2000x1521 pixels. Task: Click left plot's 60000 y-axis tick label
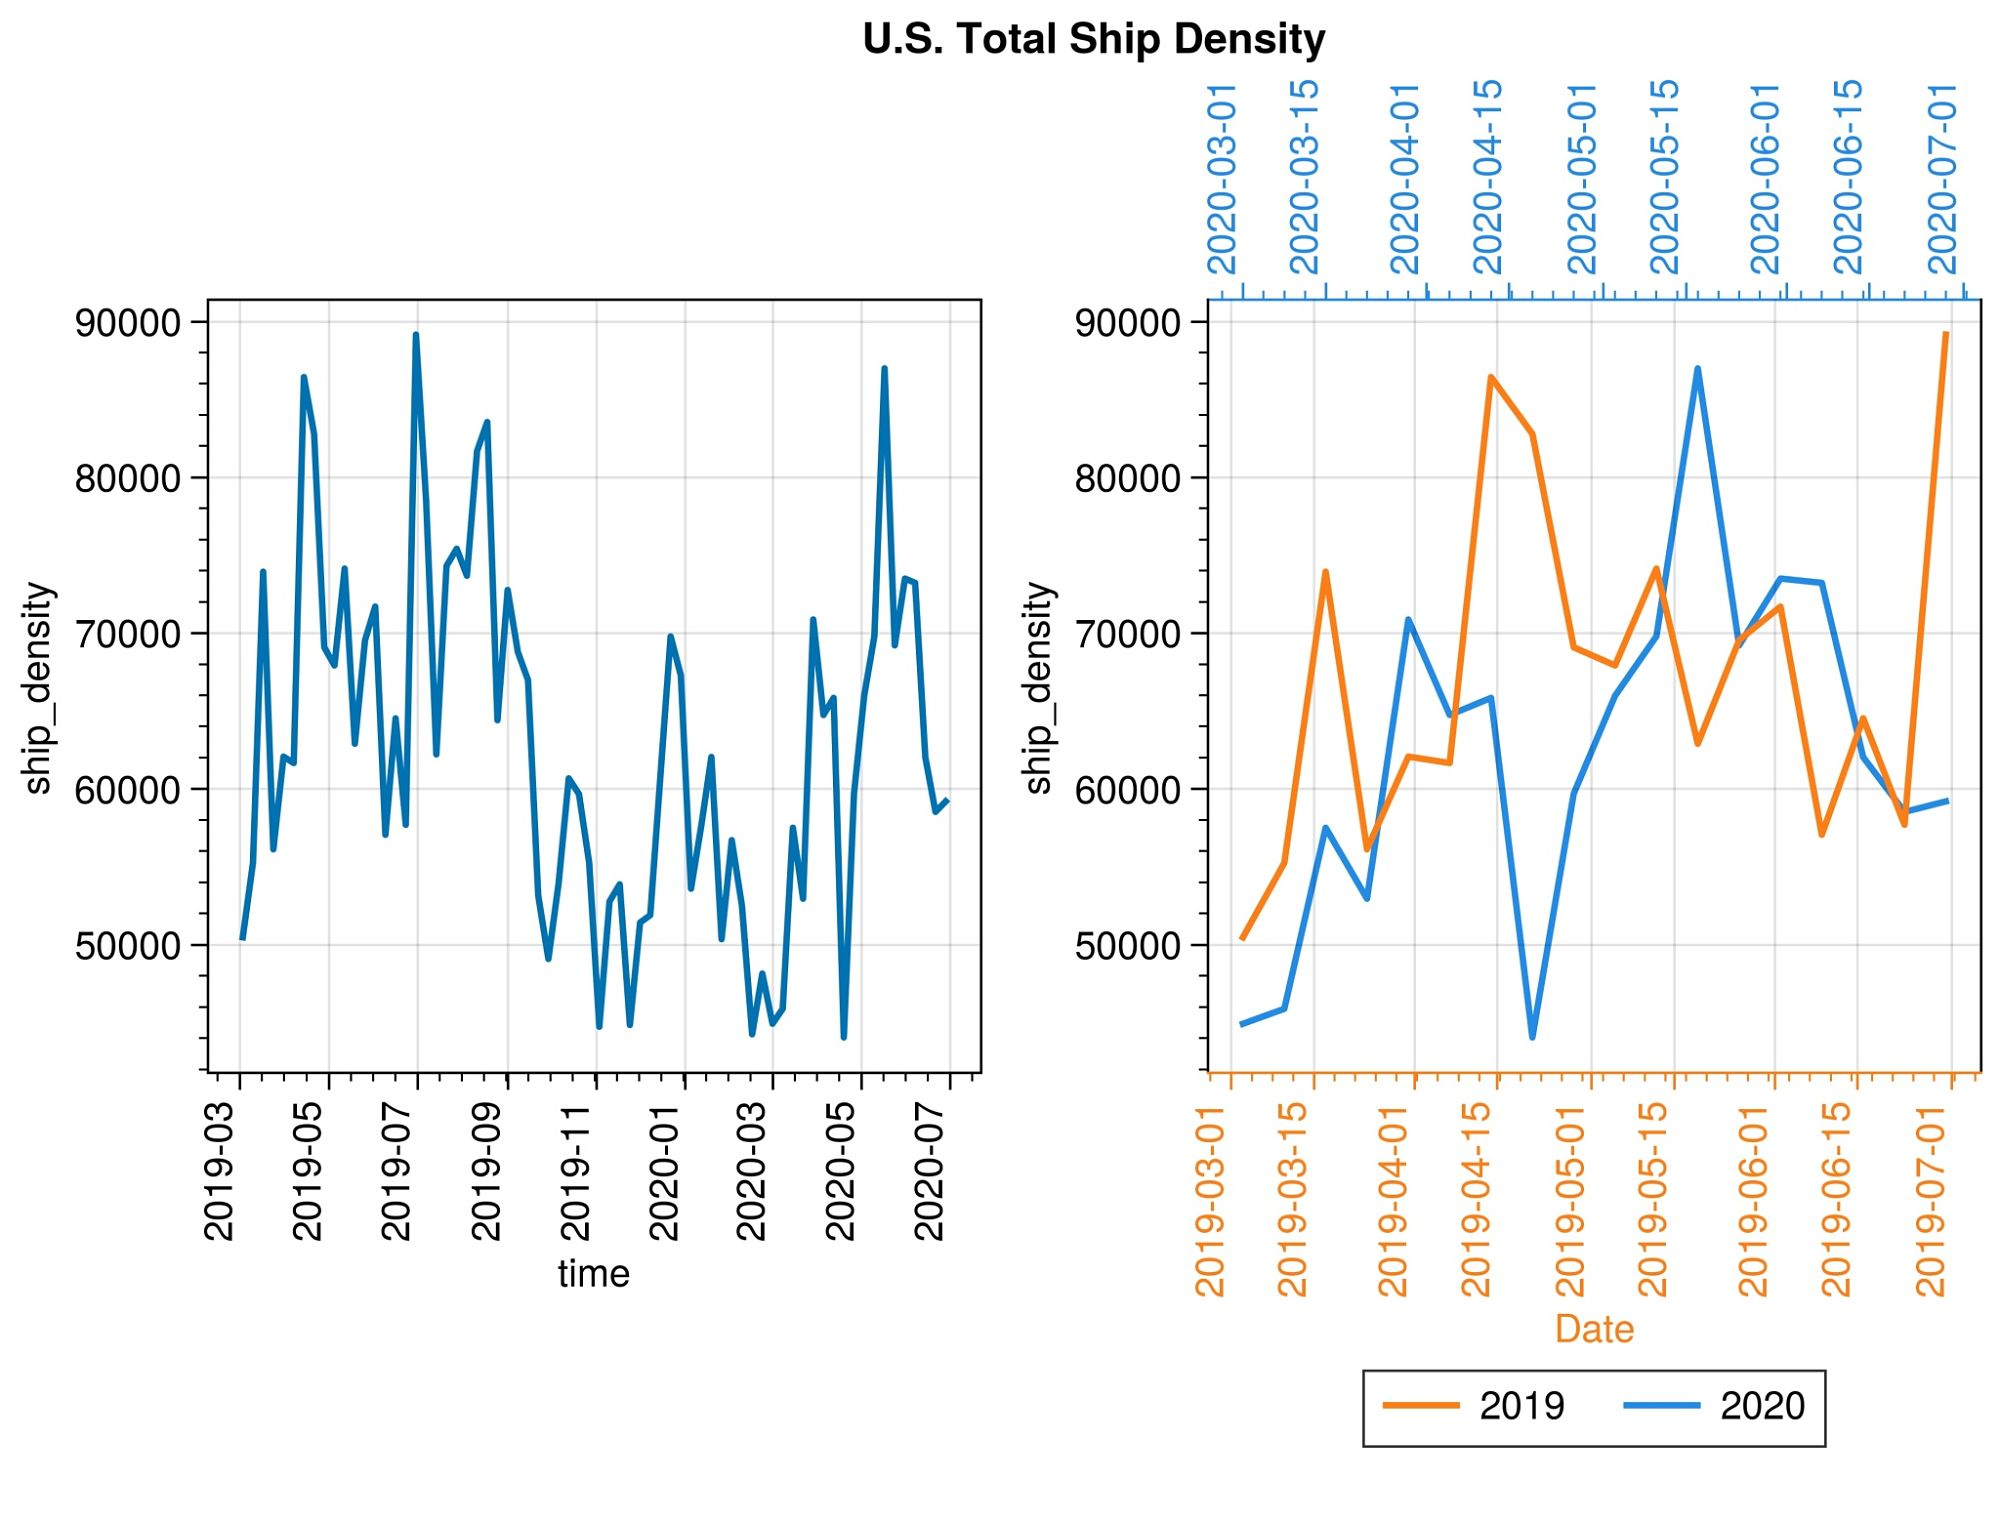128,790
